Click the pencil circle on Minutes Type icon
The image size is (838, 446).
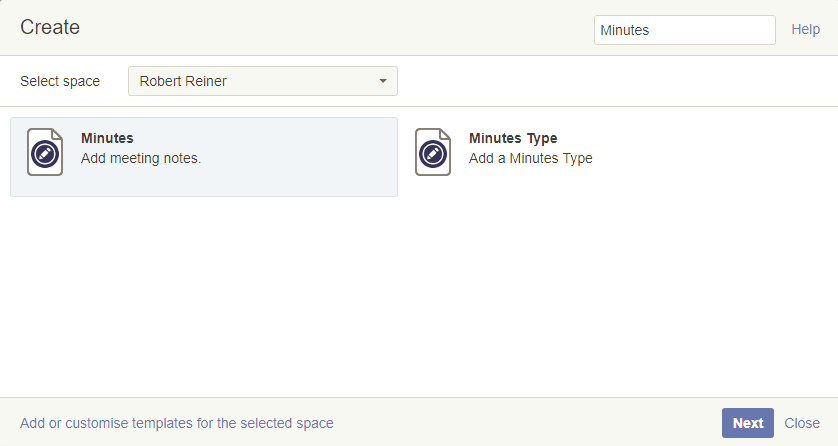pyautogui.click(x=432, y=154)
